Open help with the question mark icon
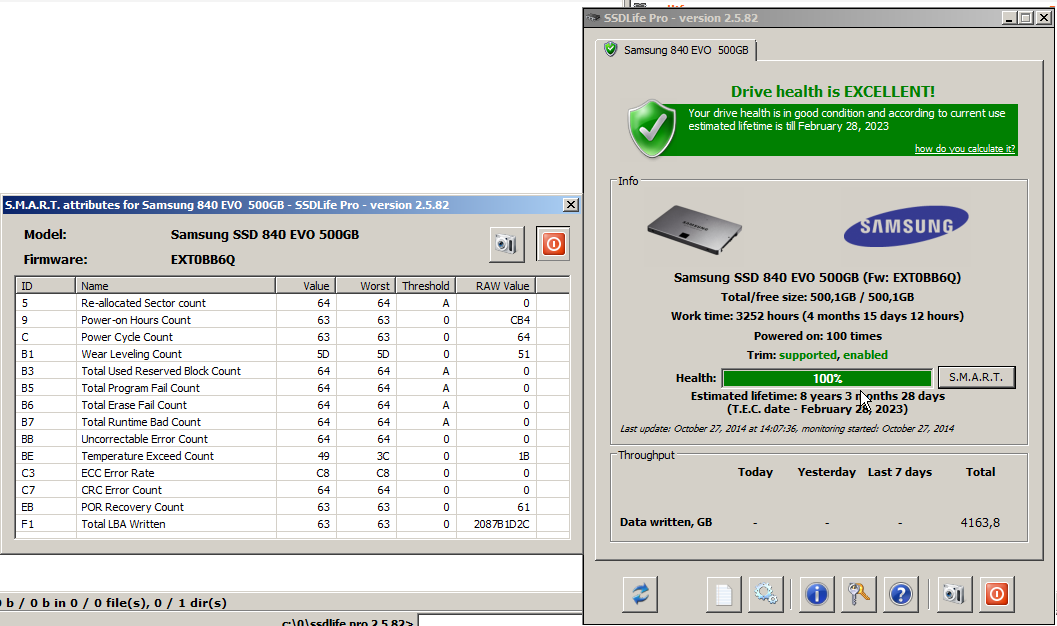Viewport: 1057px width, 626px height. (x=901, y=594)
